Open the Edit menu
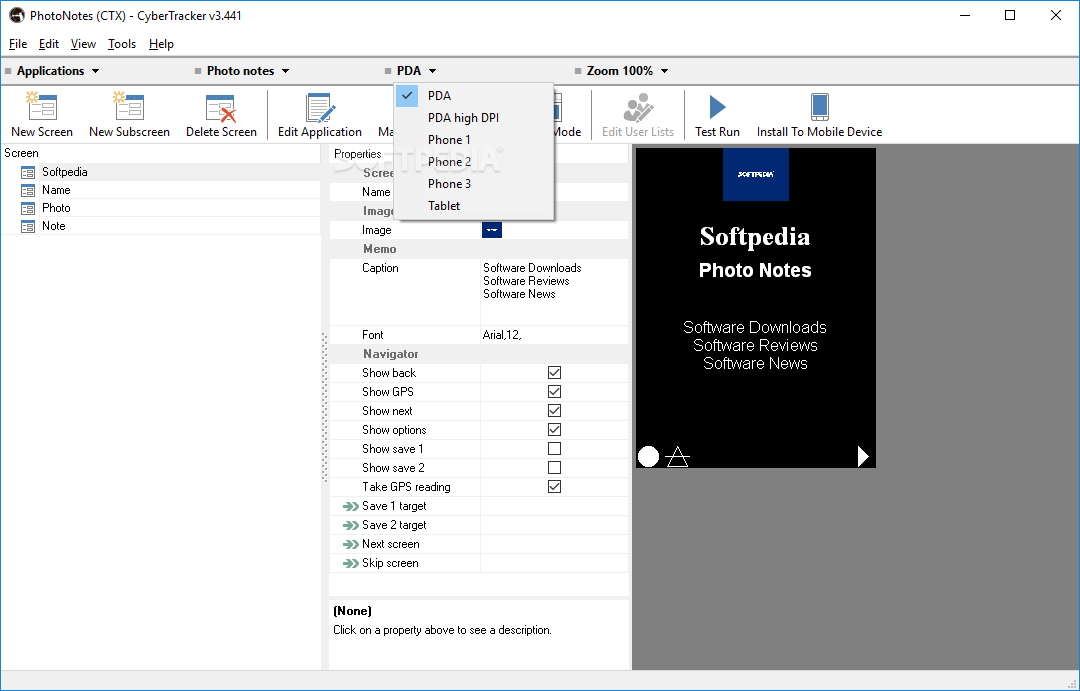 tap(49, 44)
